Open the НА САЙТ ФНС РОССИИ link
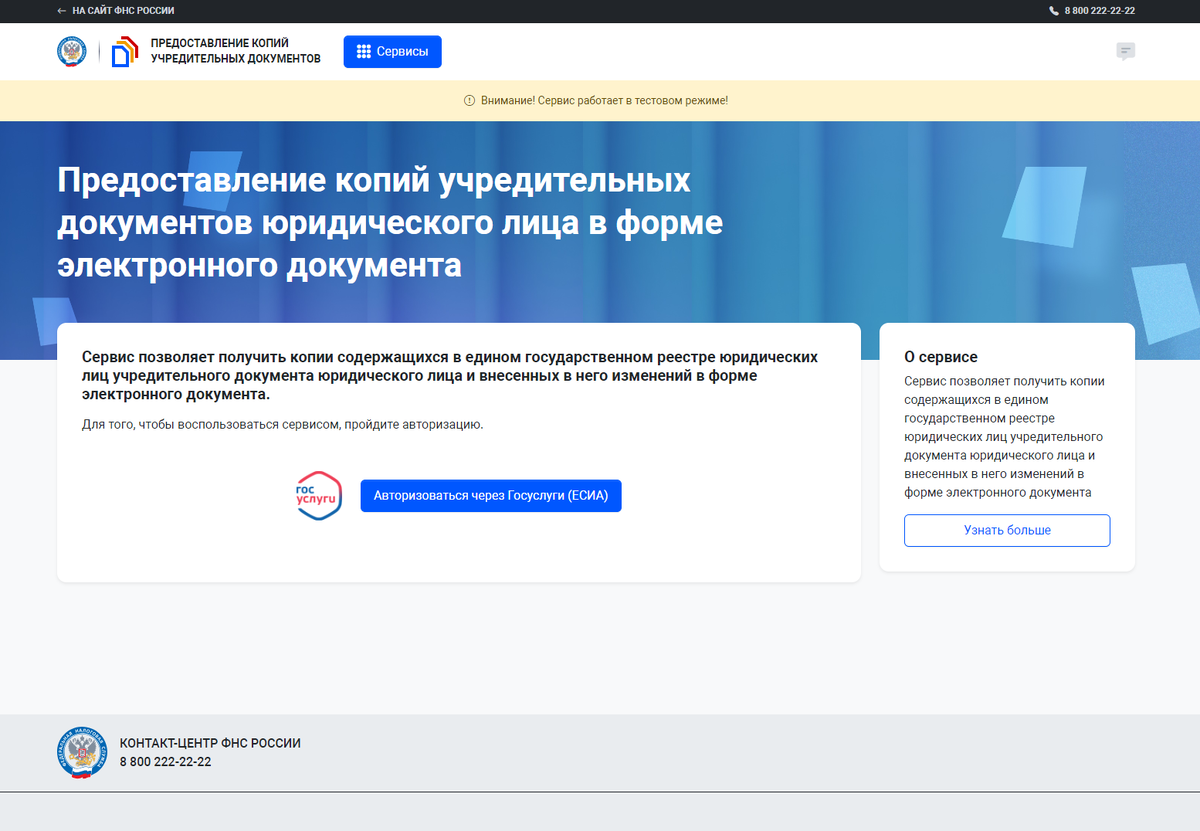Viewport: 1200px width, 831px height. coord(124,11)
